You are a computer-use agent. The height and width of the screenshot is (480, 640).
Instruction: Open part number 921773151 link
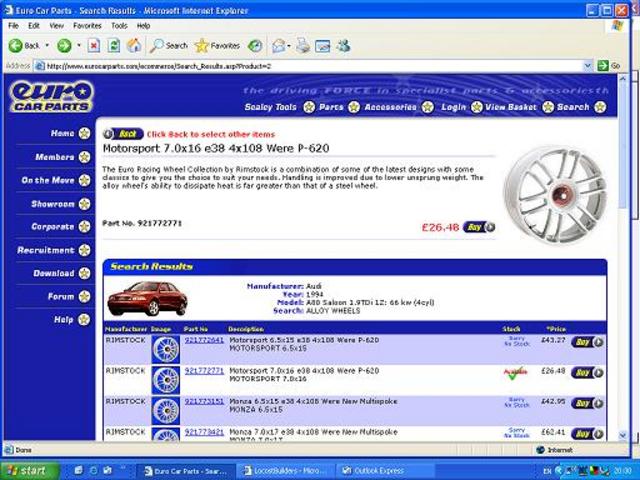pyautogui.click(x=204, y=401)
